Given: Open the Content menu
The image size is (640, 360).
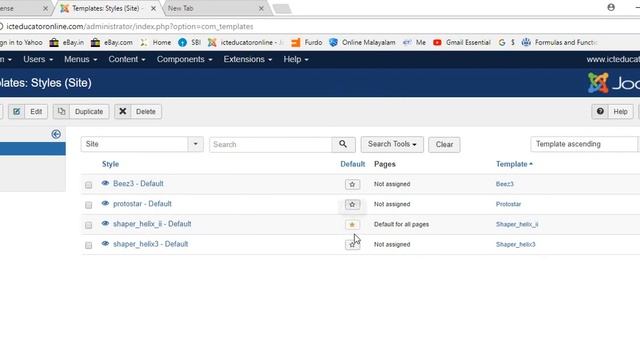Looking at the screenshot, I should (127, 60).
